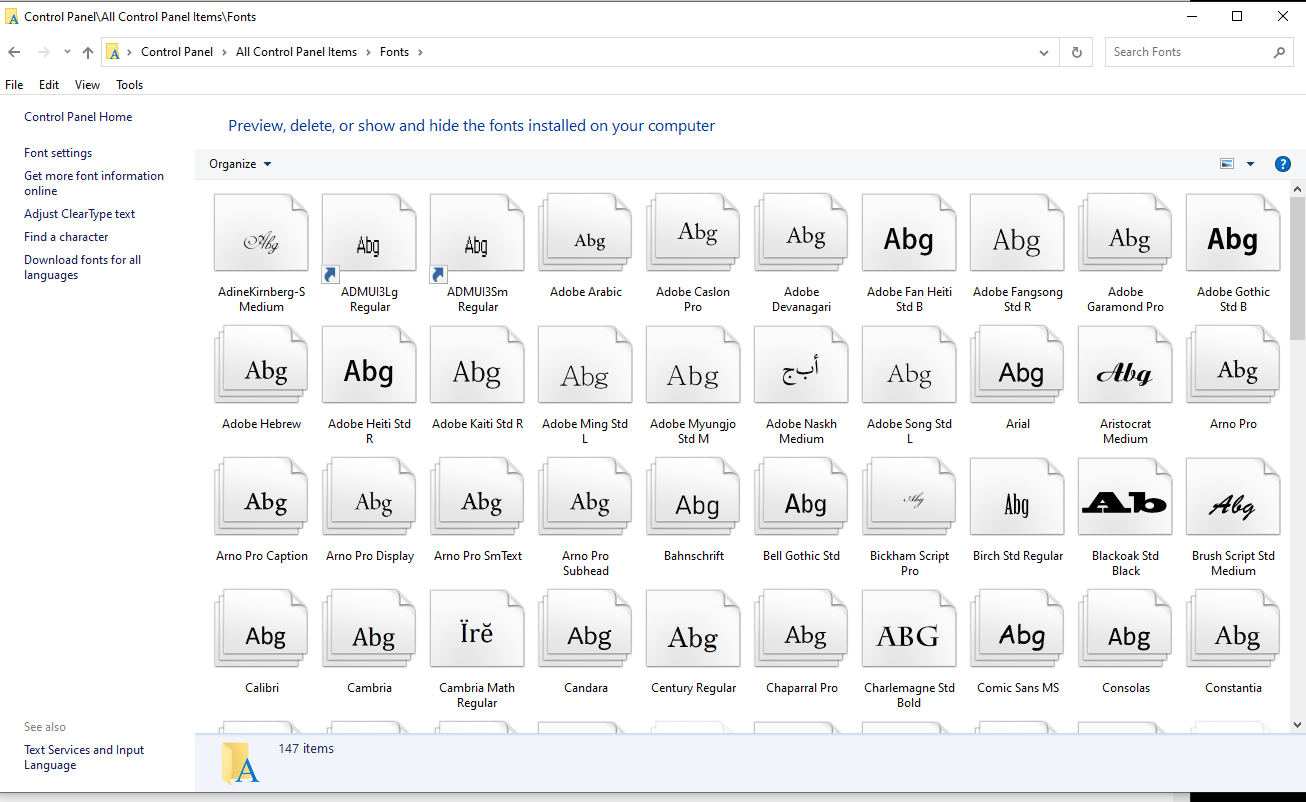Open the Tools menu
The width and height of the screenshot is (1306, 802).
coord(129,84)
